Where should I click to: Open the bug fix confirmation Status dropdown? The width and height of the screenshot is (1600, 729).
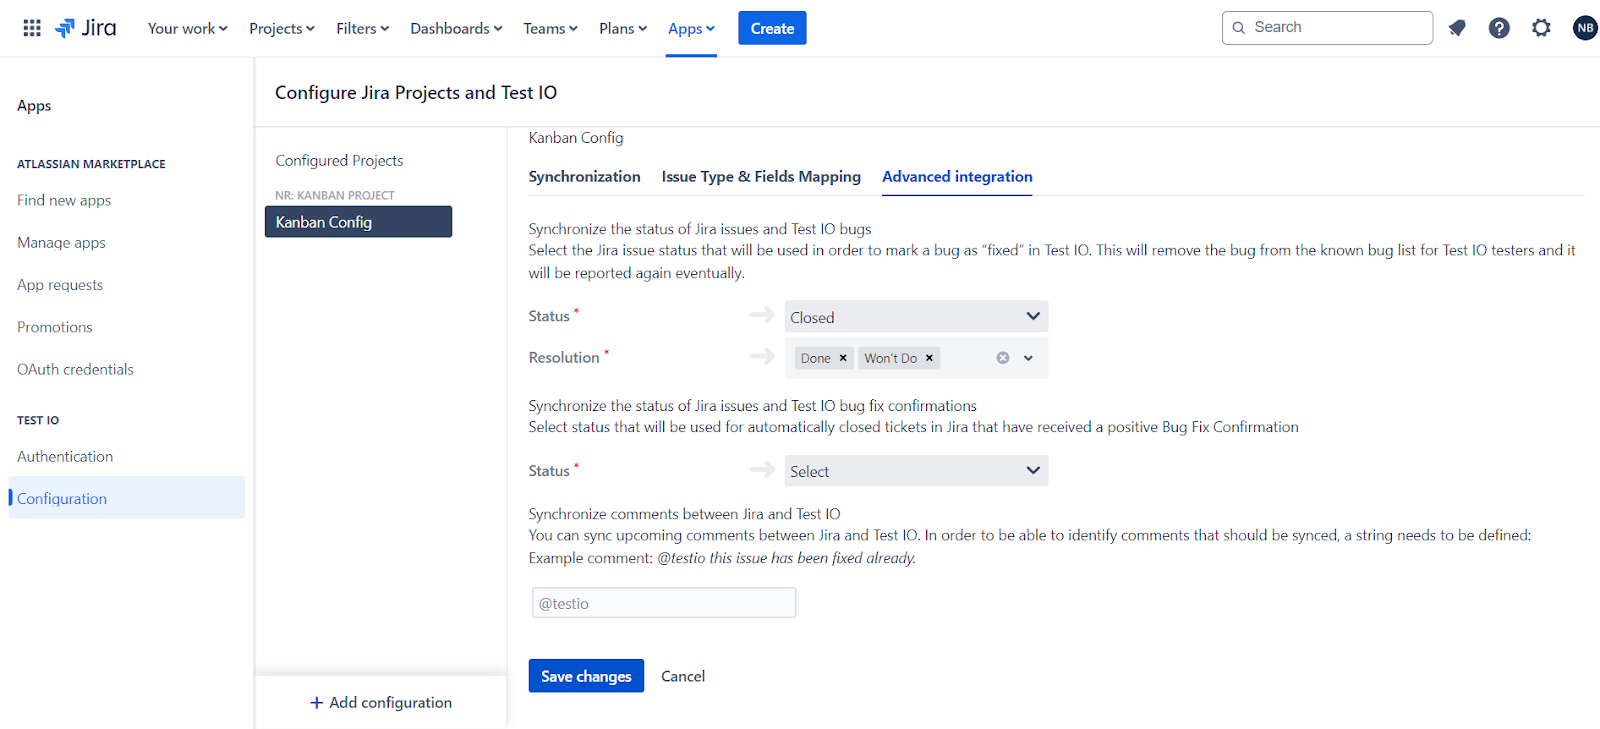pos(916,471)
